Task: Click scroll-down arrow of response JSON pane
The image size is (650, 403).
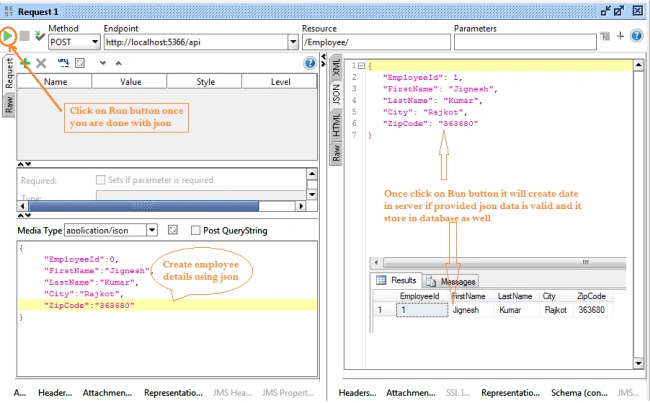Action: pyautogui.click(x=638, y=364)
